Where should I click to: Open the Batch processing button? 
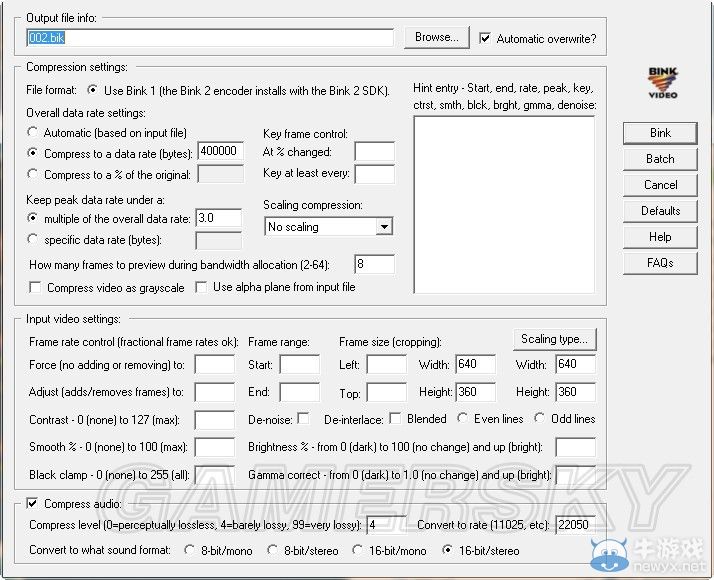click(x=660, y=159)
